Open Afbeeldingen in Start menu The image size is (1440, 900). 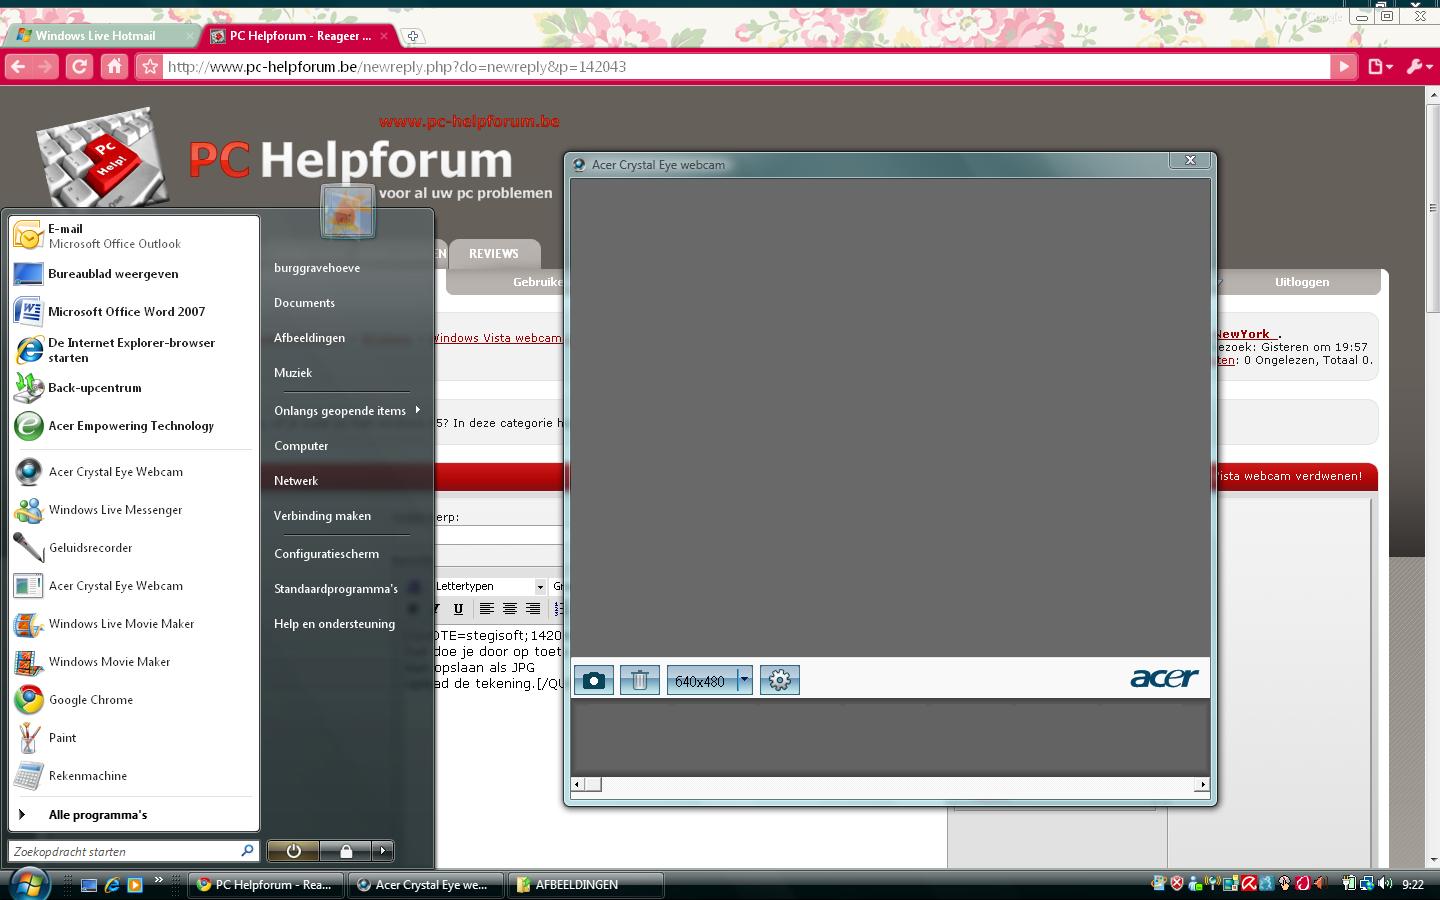click(310, 338)
